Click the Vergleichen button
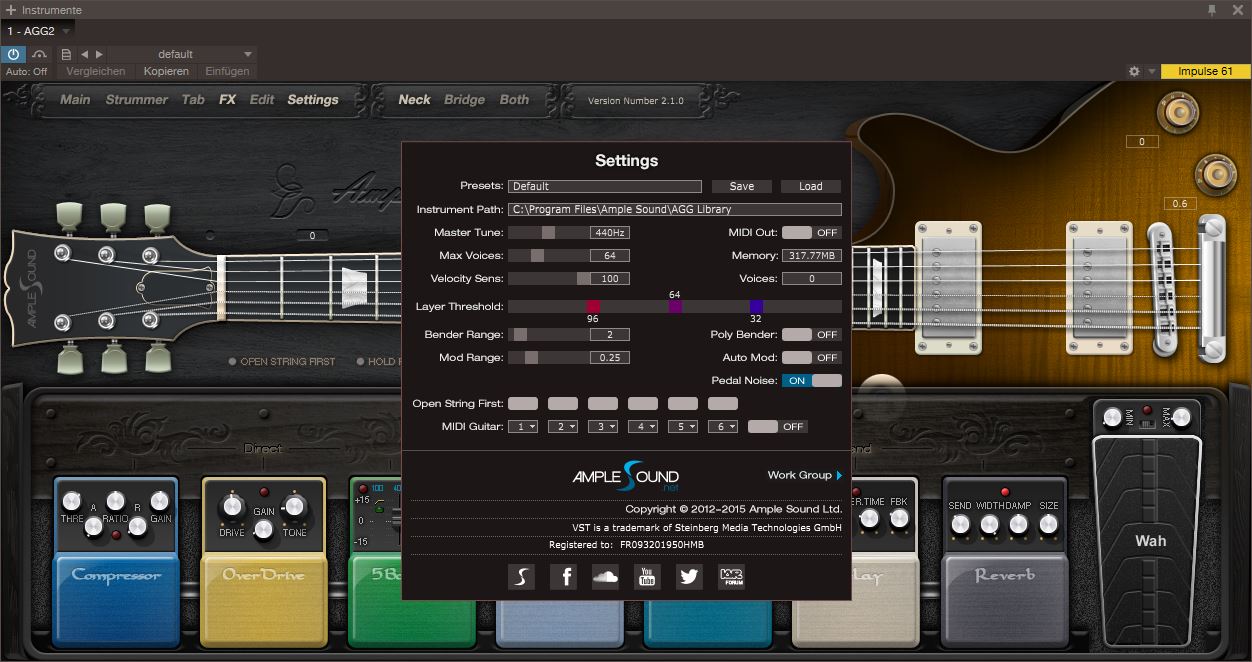1252x662 pixels. pyautogui.click(x=96, y=71)
